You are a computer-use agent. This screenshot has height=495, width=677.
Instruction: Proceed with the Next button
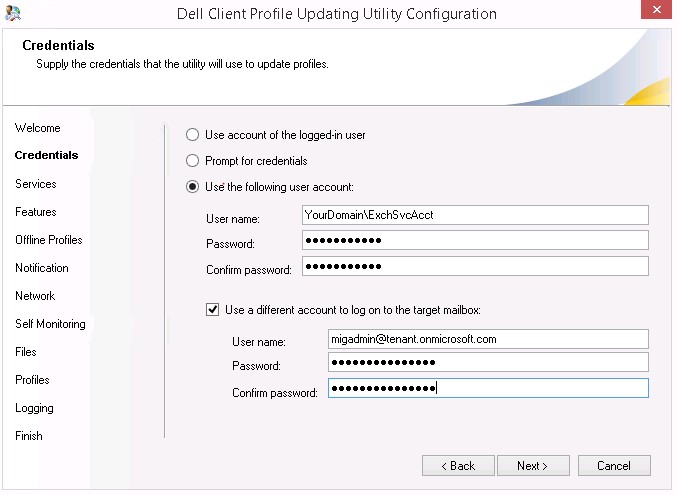click(533, 466)
